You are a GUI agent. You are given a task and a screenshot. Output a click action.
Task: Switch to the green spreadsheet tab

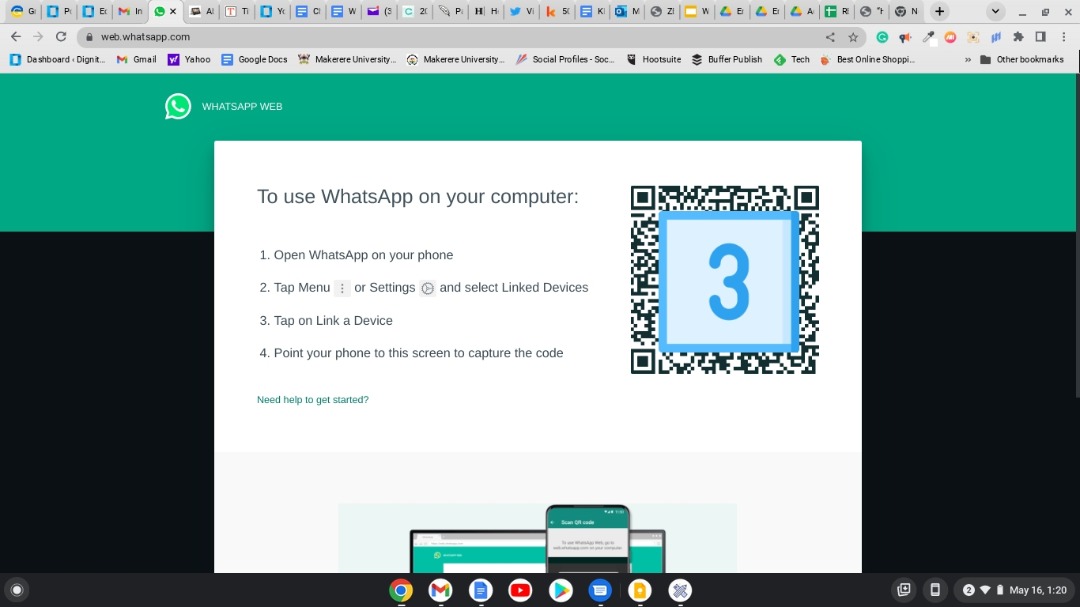pyautogui.click(x=838, y=11)
